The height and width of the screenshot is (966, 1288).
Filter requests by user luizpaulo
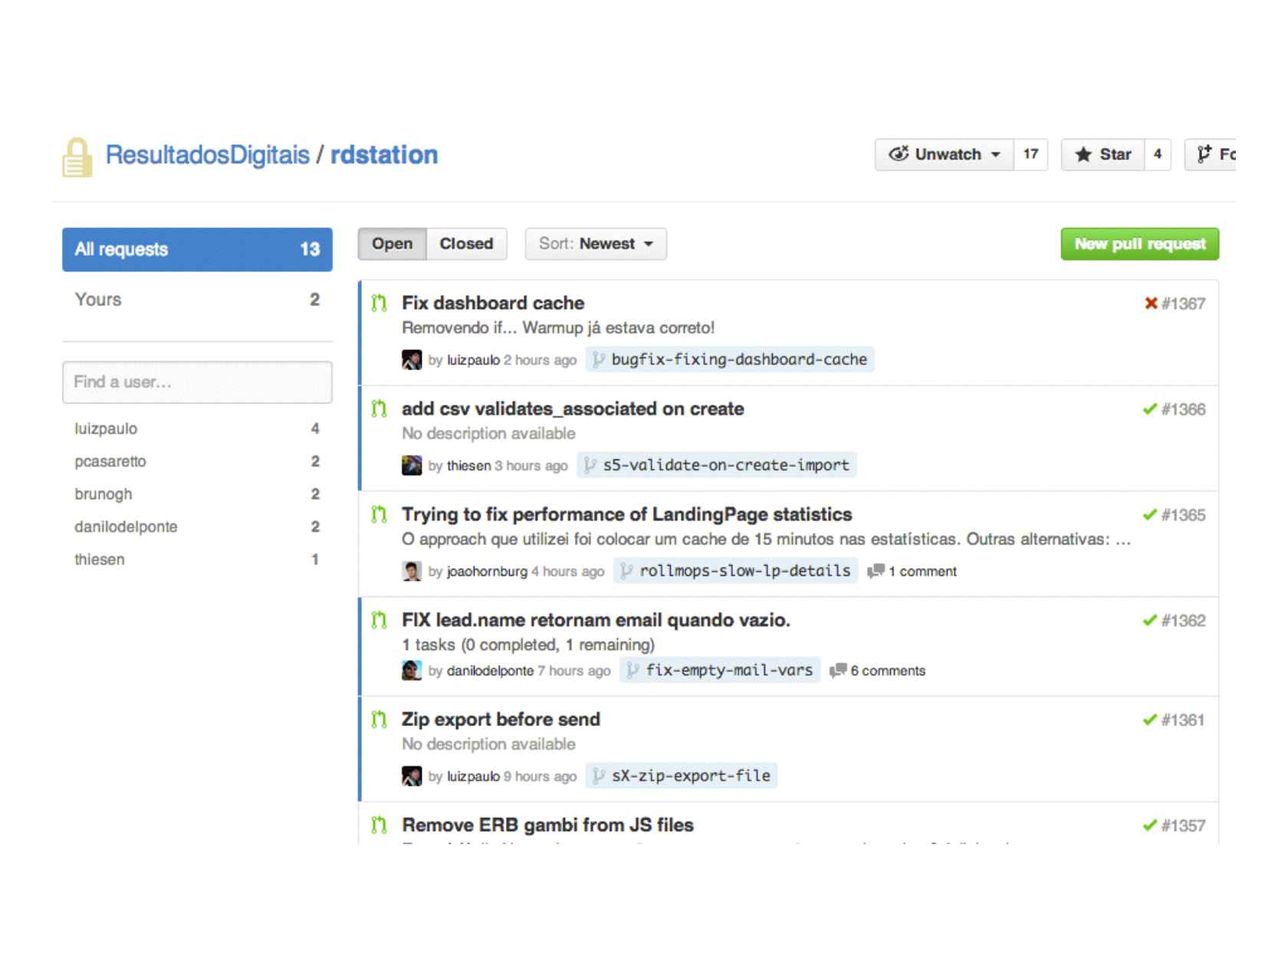pyautogui.click(x=106, y=429)
